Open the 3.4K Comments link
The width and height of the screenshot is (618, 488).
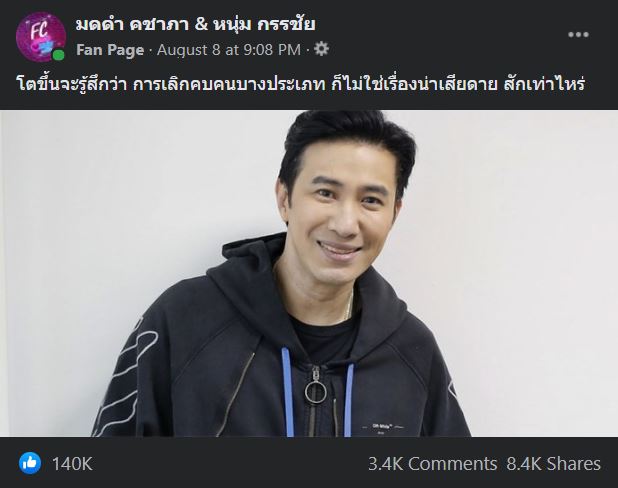tap(432, 464)
